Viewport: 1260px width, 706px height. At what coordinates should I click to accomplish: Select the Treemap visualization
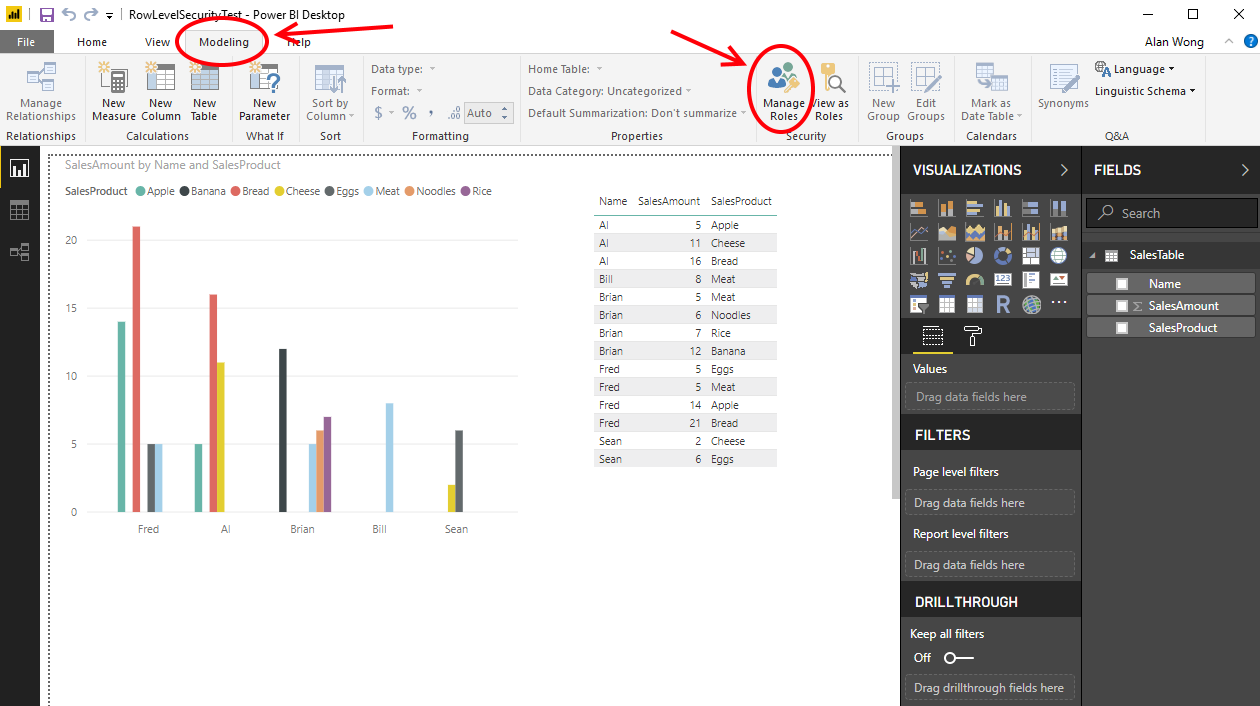1031,256
